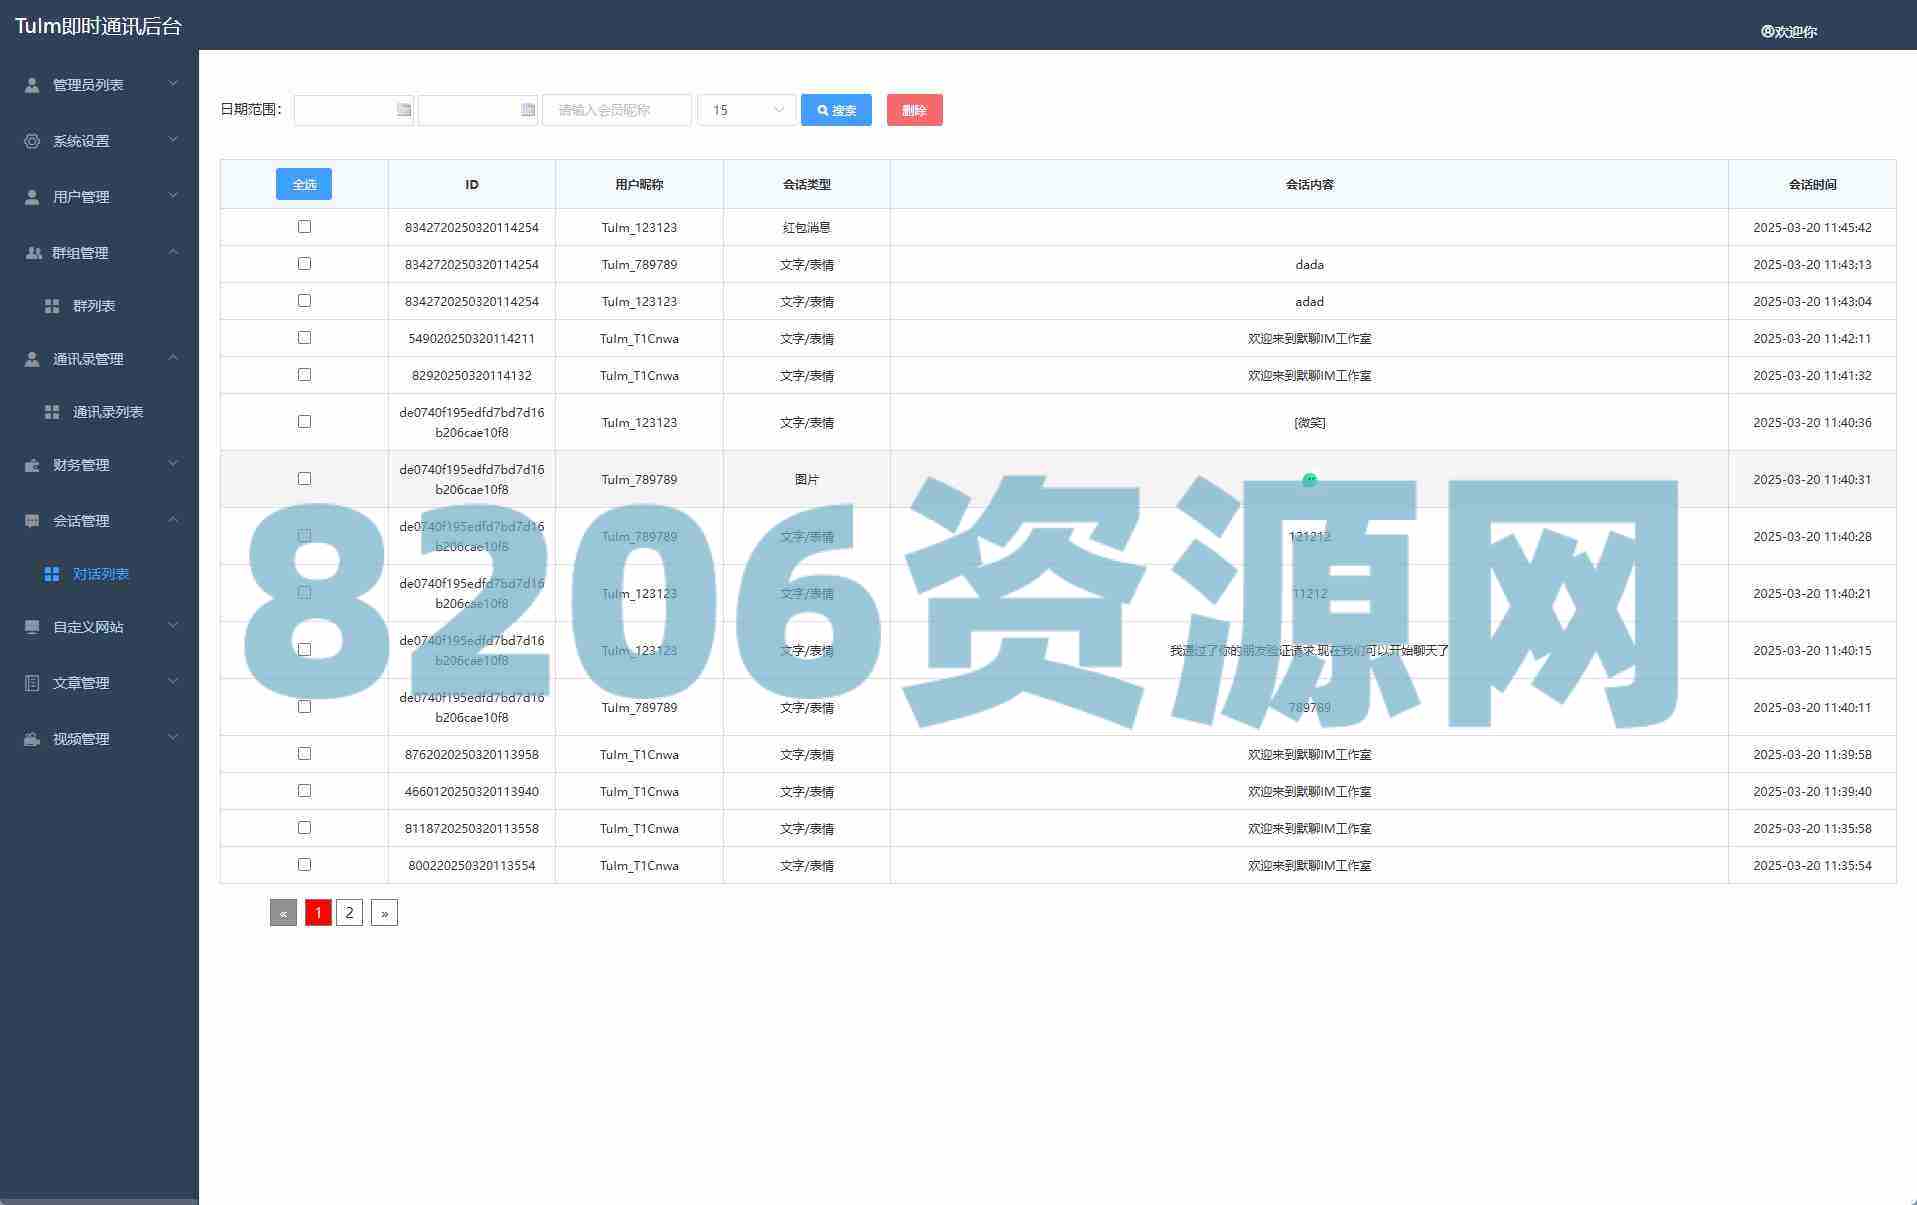
Task: Focus the start date input field
Action: [354, 110]
